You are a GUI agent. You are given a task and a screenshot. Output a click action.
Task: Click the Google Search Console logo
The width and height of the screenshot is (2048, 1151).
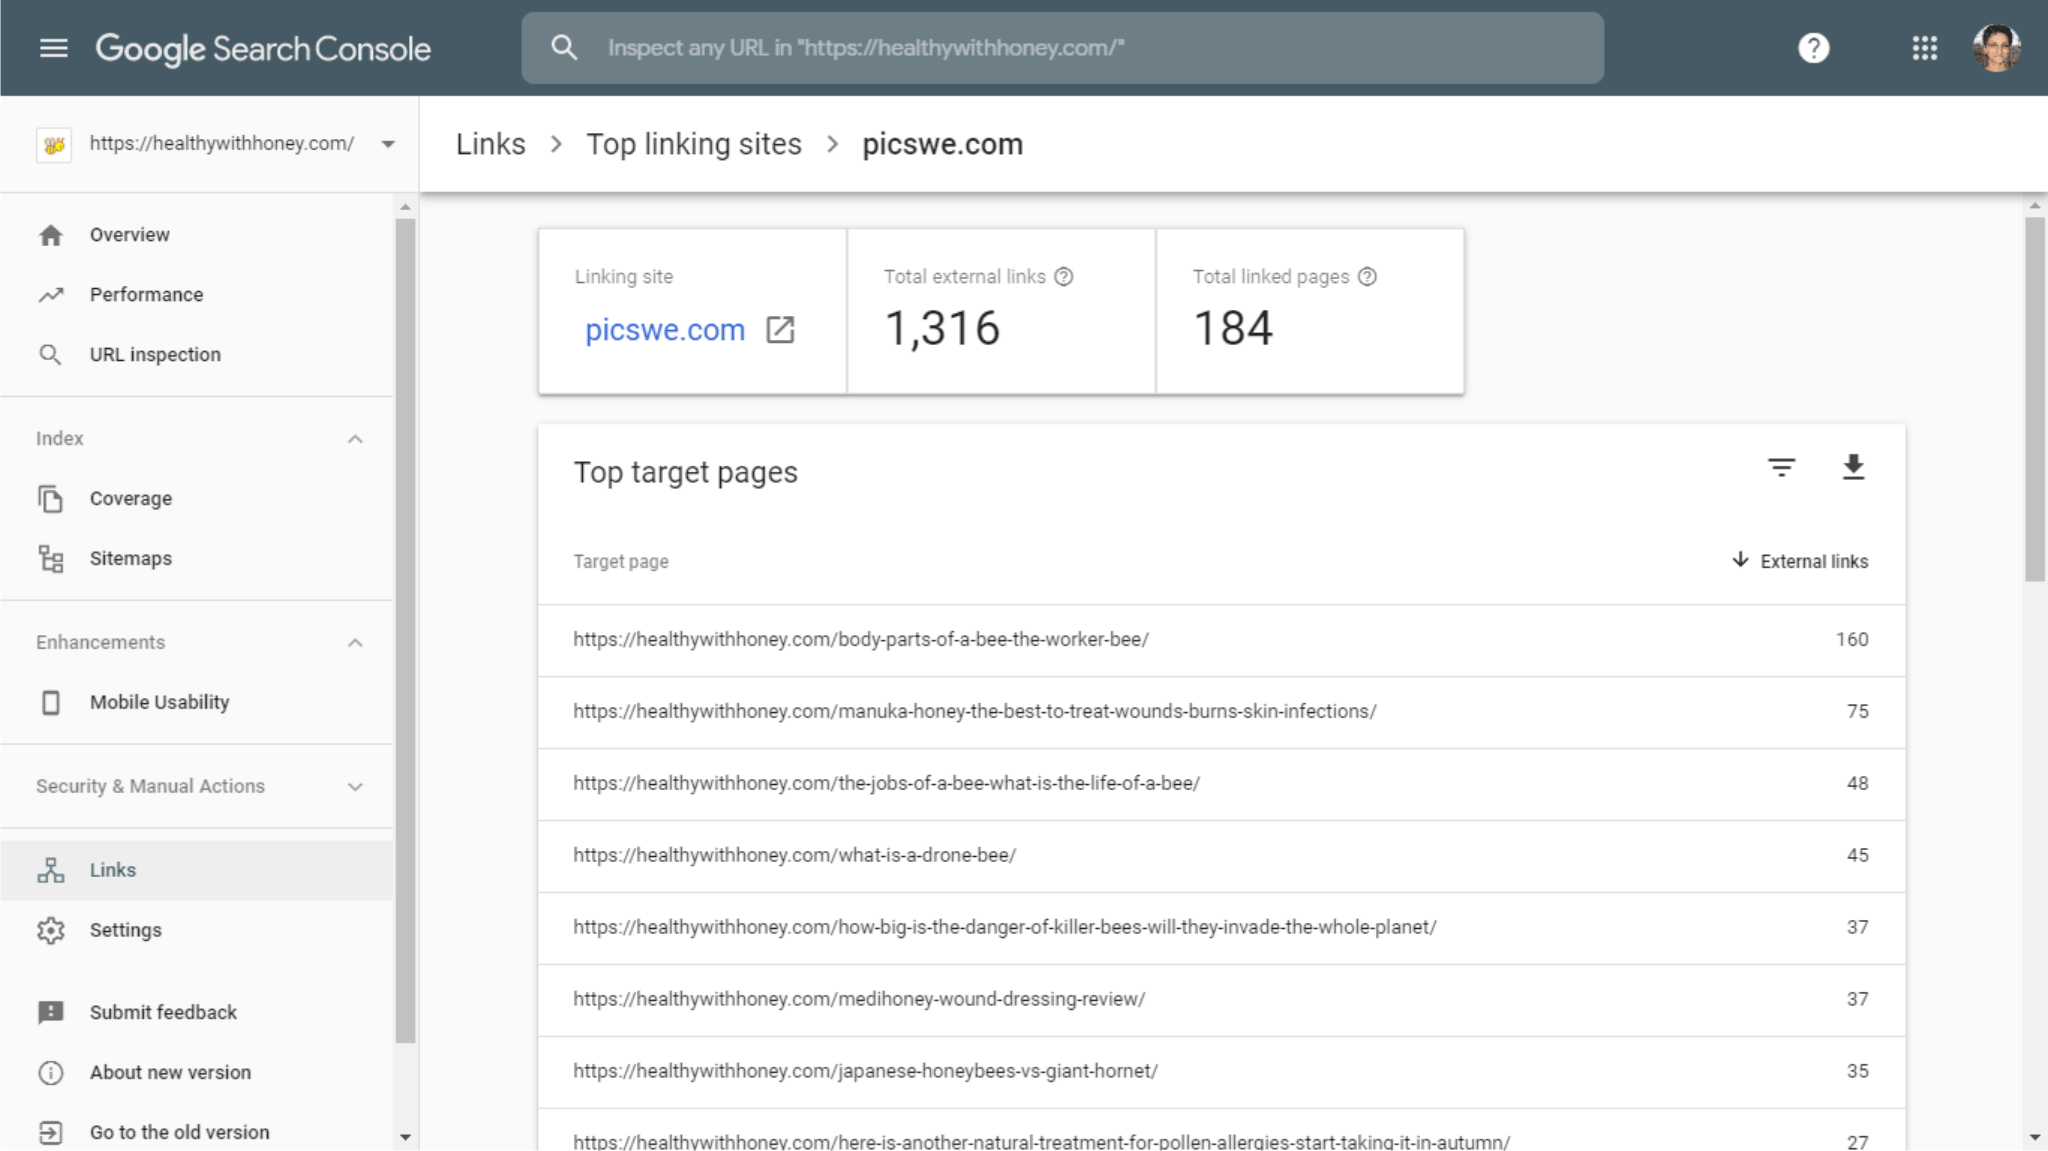pyautogui.click(x=263, y=48)
